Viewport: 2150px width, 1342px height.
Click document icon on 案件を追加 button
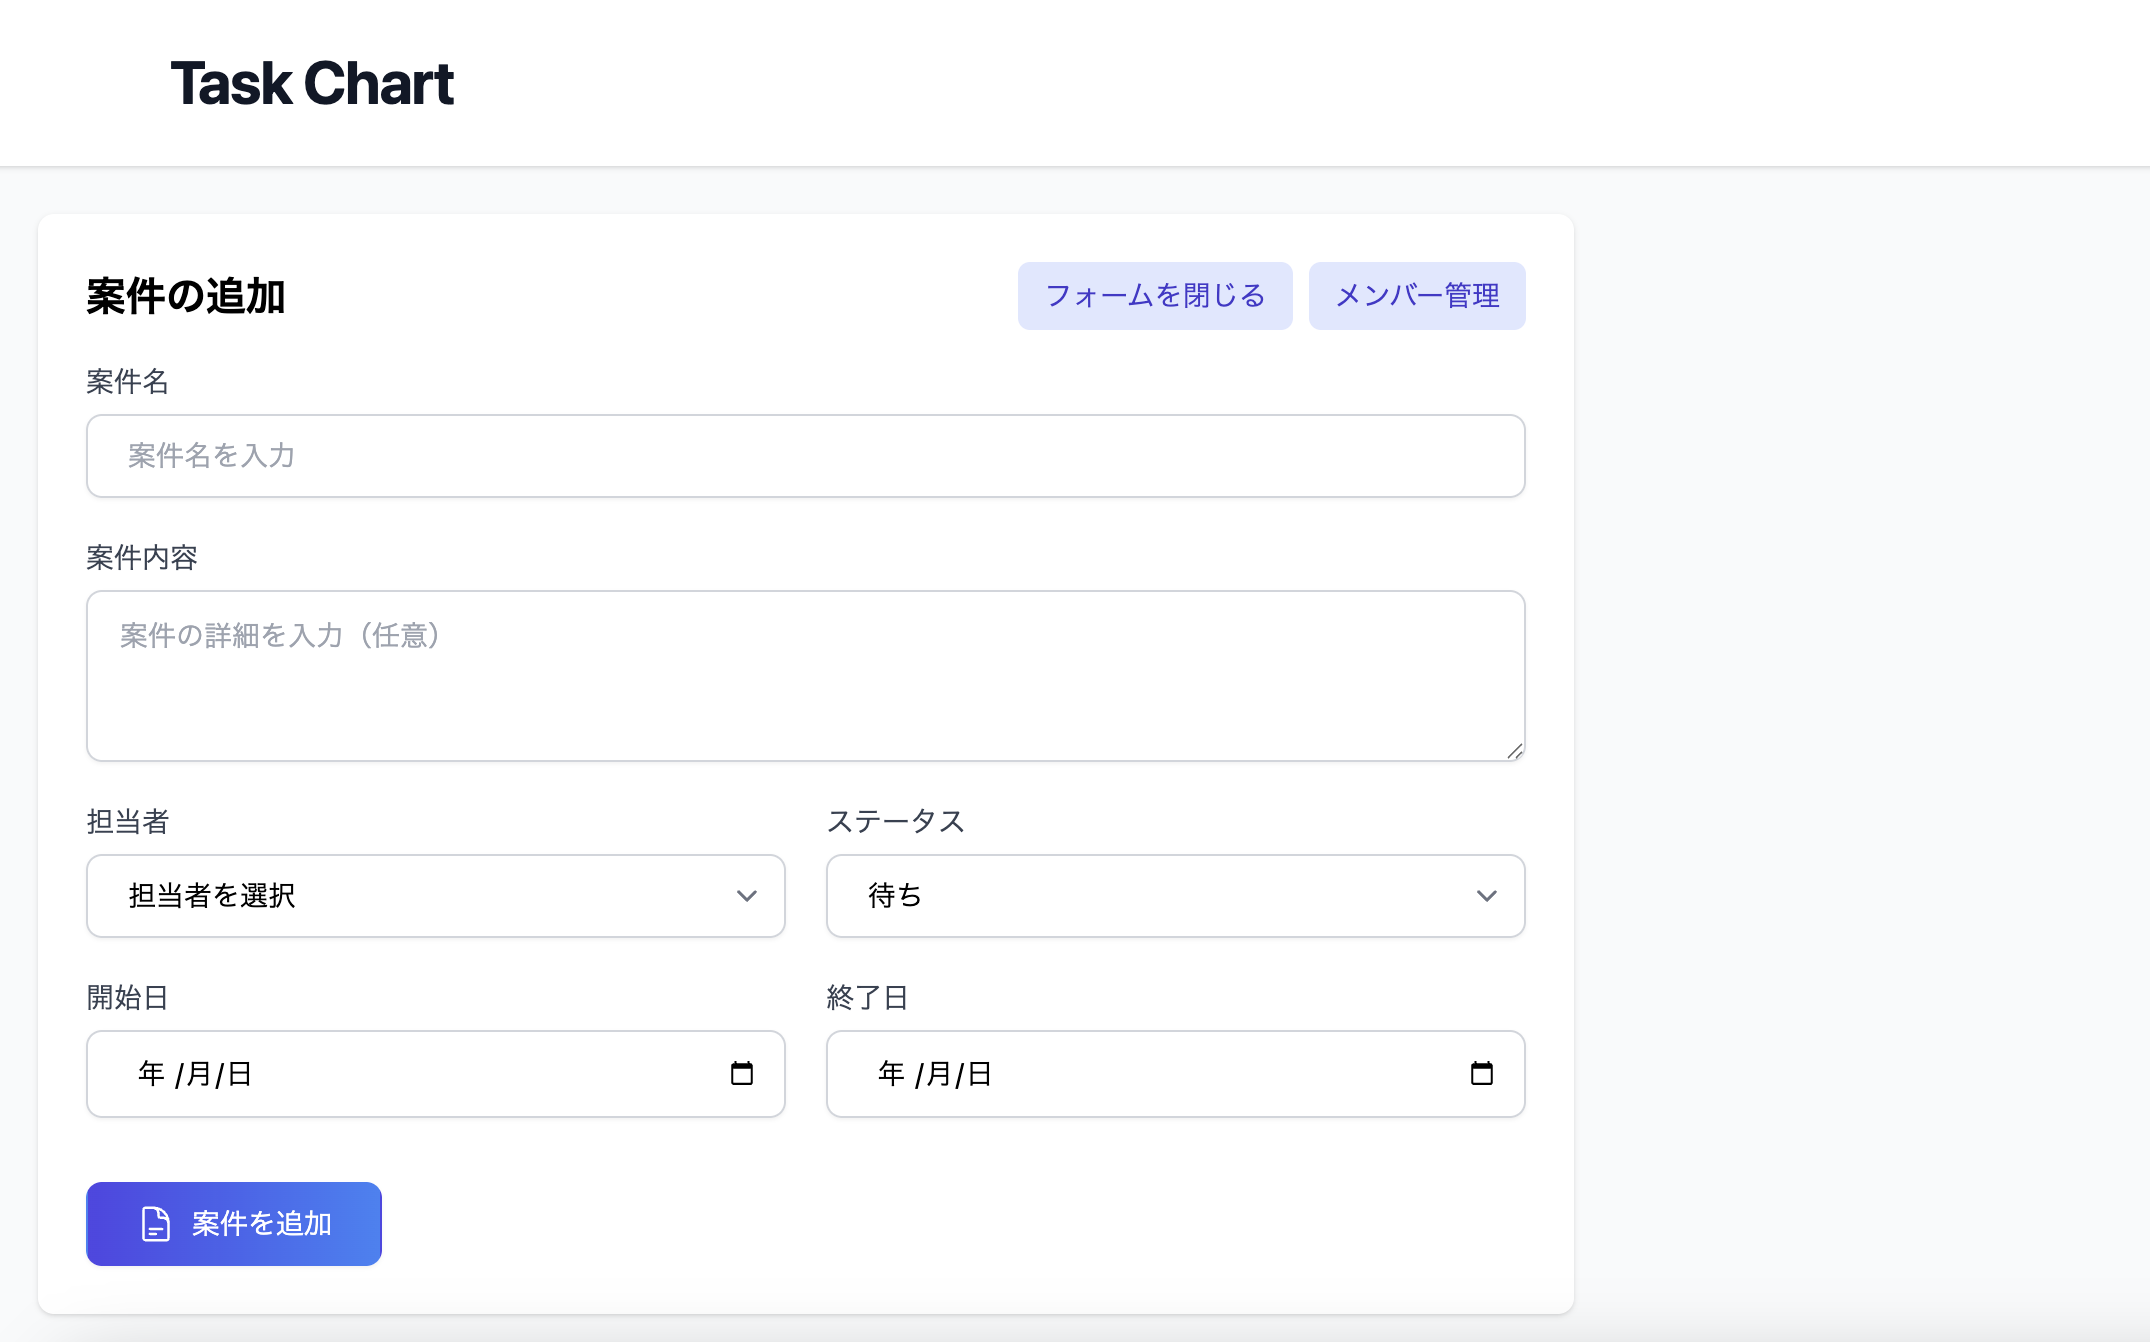(x=156, y=1223)
